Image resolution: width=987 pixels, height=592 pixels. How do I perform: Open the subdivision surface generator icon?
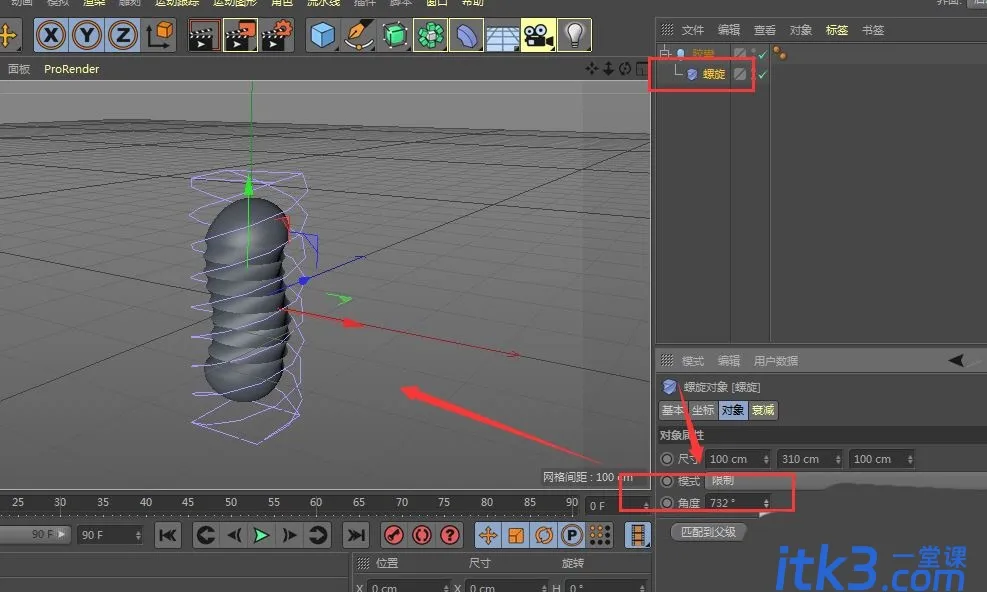pos(395,35)
